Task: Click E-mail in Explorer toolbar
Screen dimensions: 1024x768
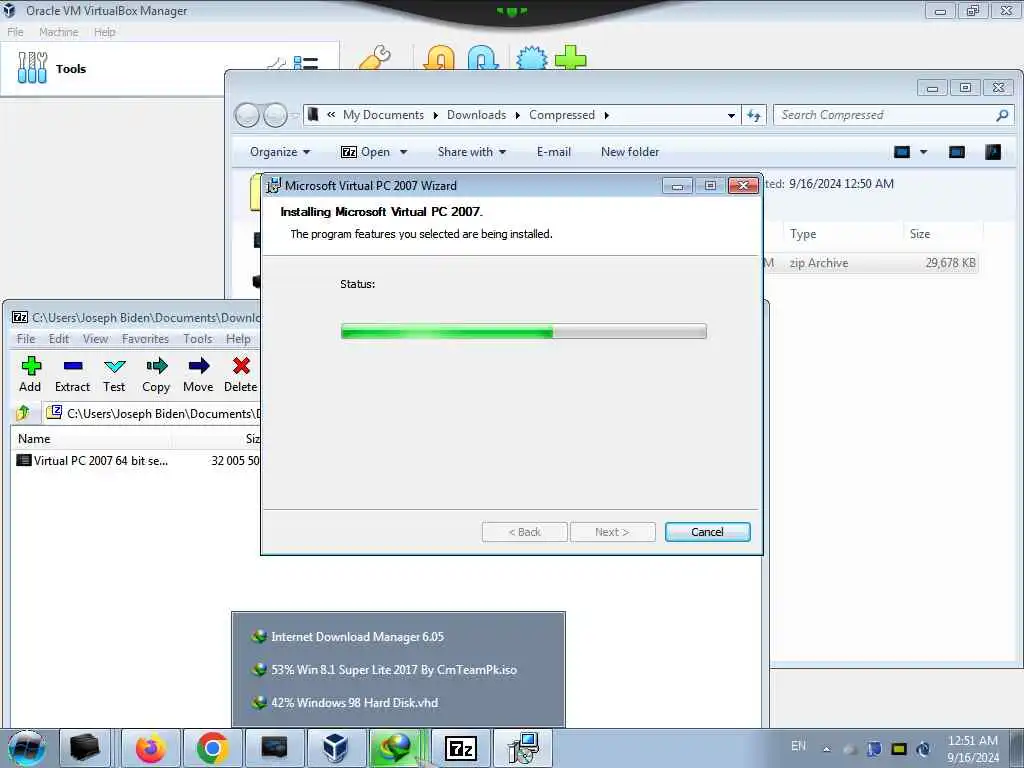Action: [554, 152]
